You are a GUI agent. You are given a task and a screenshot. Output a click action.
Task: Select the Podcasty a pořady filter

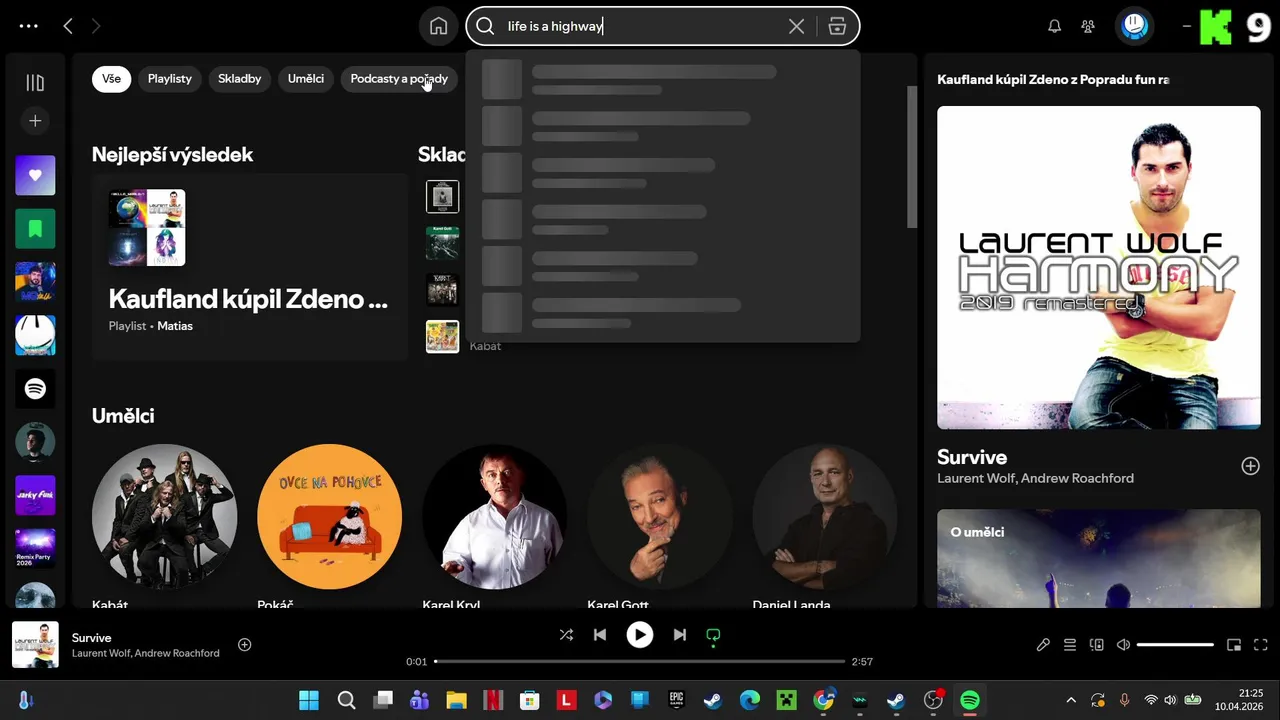pyautogui.click(x=399, y=79)
